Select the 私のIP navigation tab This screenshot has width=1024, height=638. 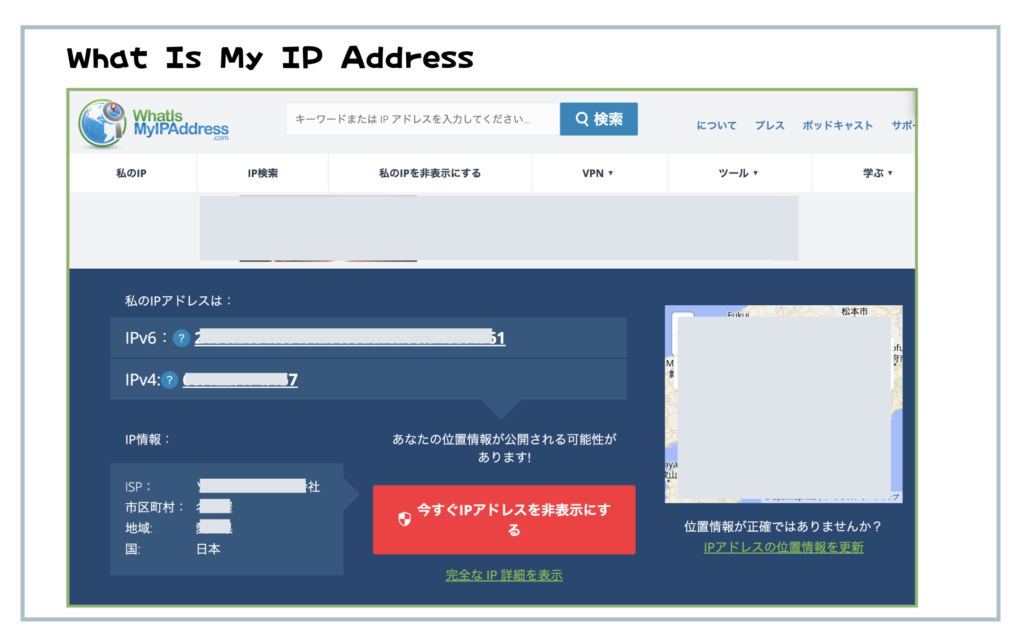tap(131, 173)
